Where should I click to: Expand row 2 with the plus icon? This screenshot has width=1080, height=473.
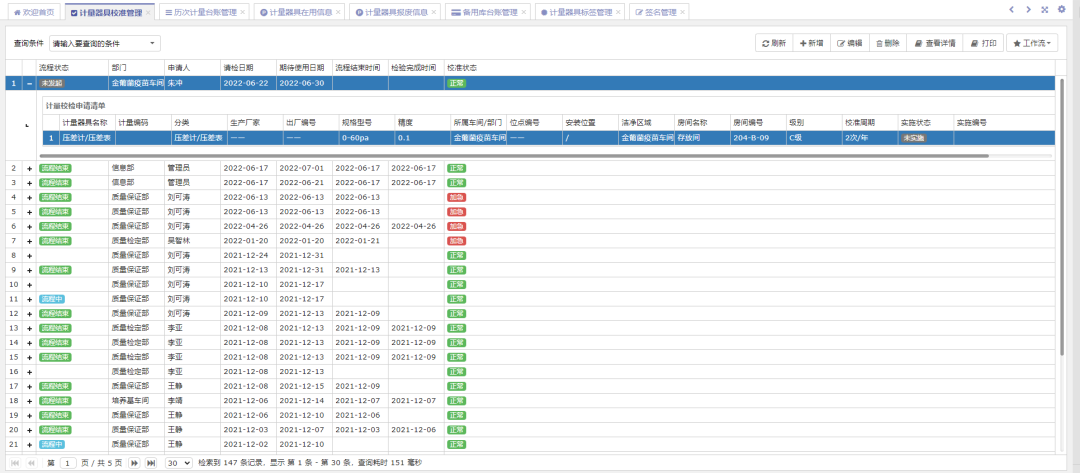[30, 169]
